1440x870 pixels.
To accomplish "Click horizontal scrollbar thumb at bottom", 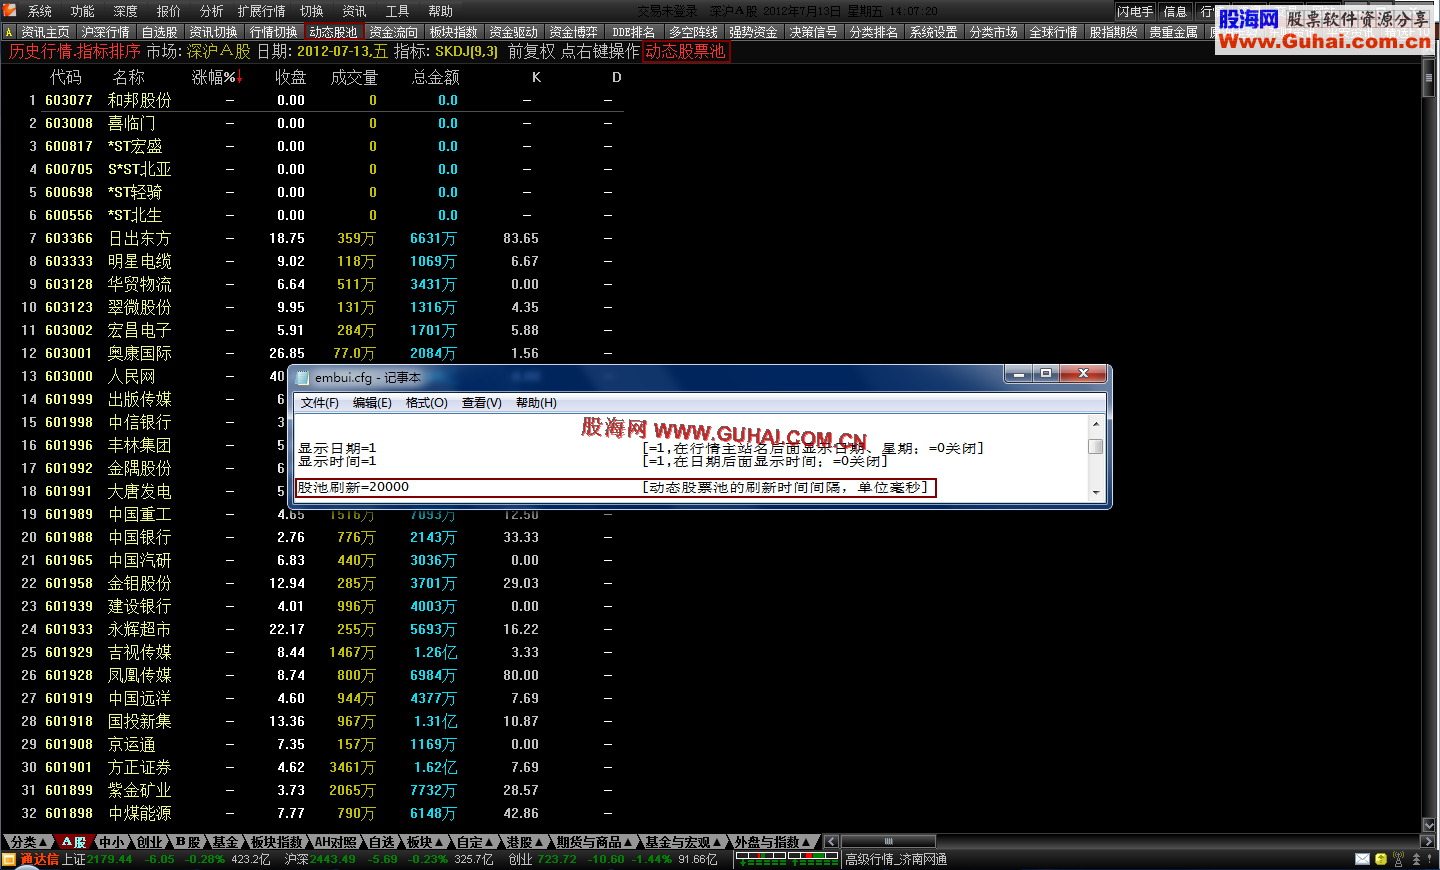I will [888, 841].
